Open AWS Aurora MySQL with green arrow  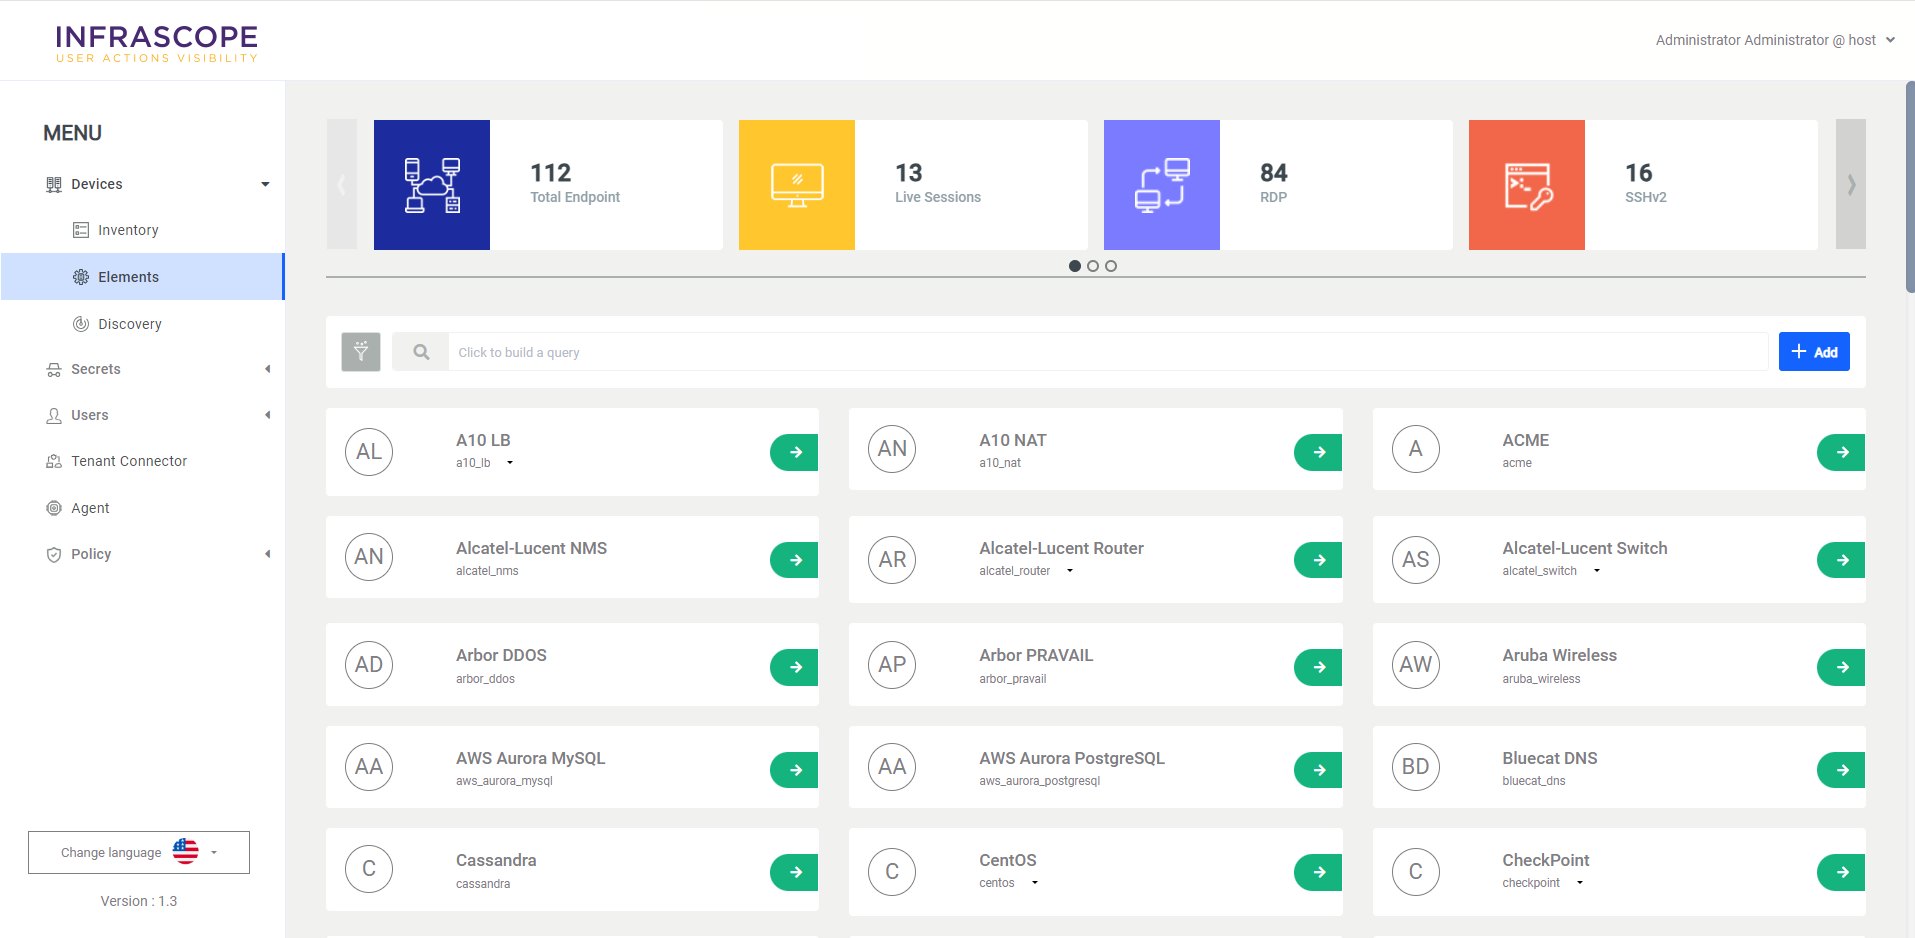[x=795, y=770]
